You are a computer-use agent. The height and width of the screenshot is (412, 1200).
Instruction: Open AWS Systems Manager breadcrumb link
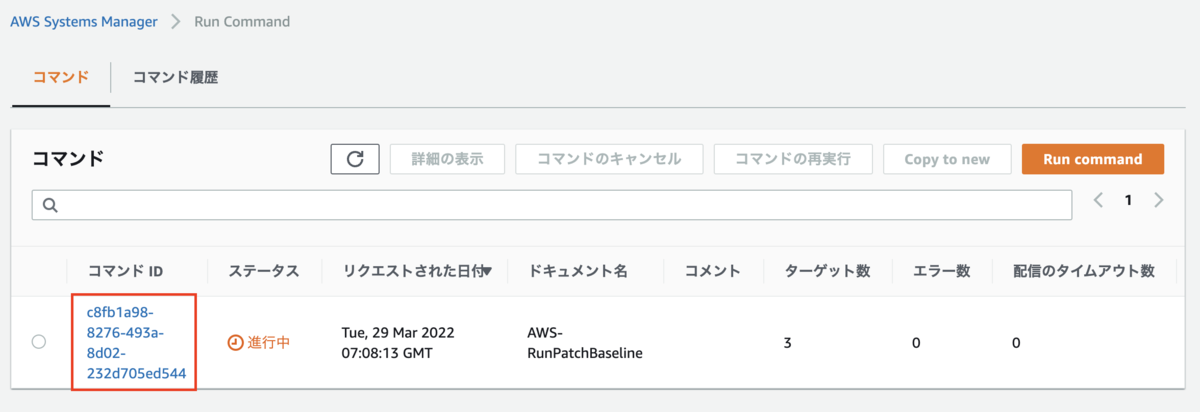[x=83, y=21]
